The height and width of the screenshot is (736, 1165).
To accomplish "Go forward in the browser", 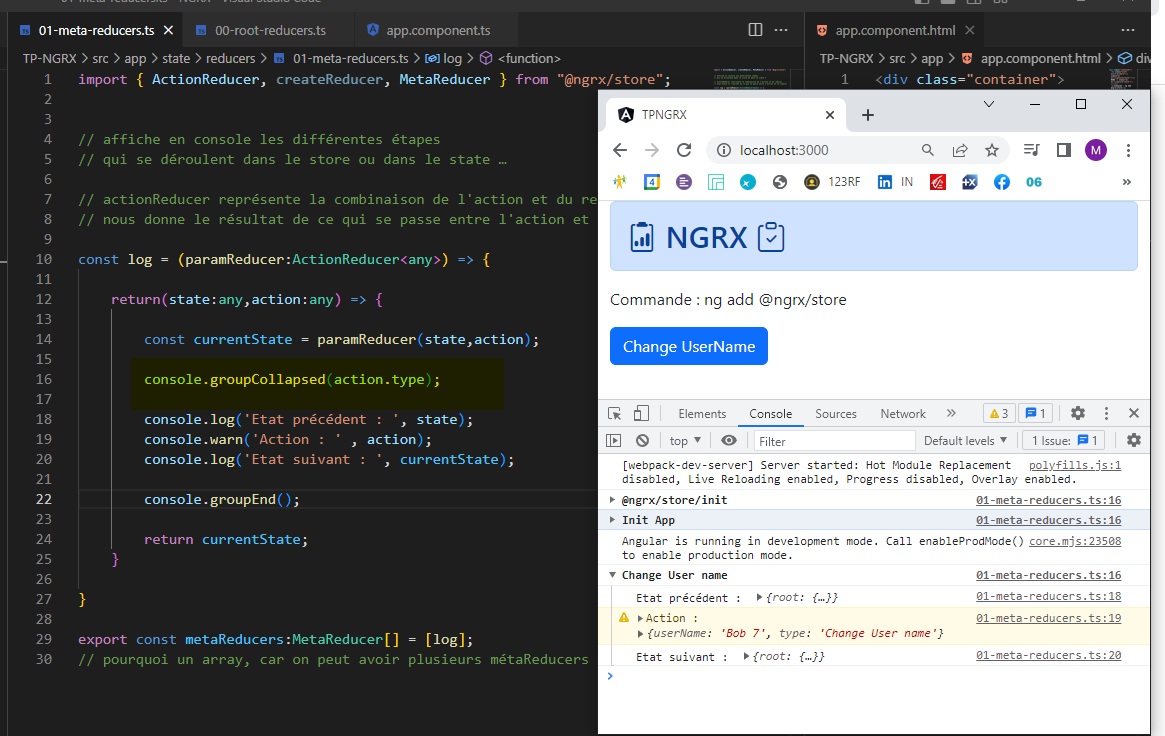I will (x=652, y=150).
